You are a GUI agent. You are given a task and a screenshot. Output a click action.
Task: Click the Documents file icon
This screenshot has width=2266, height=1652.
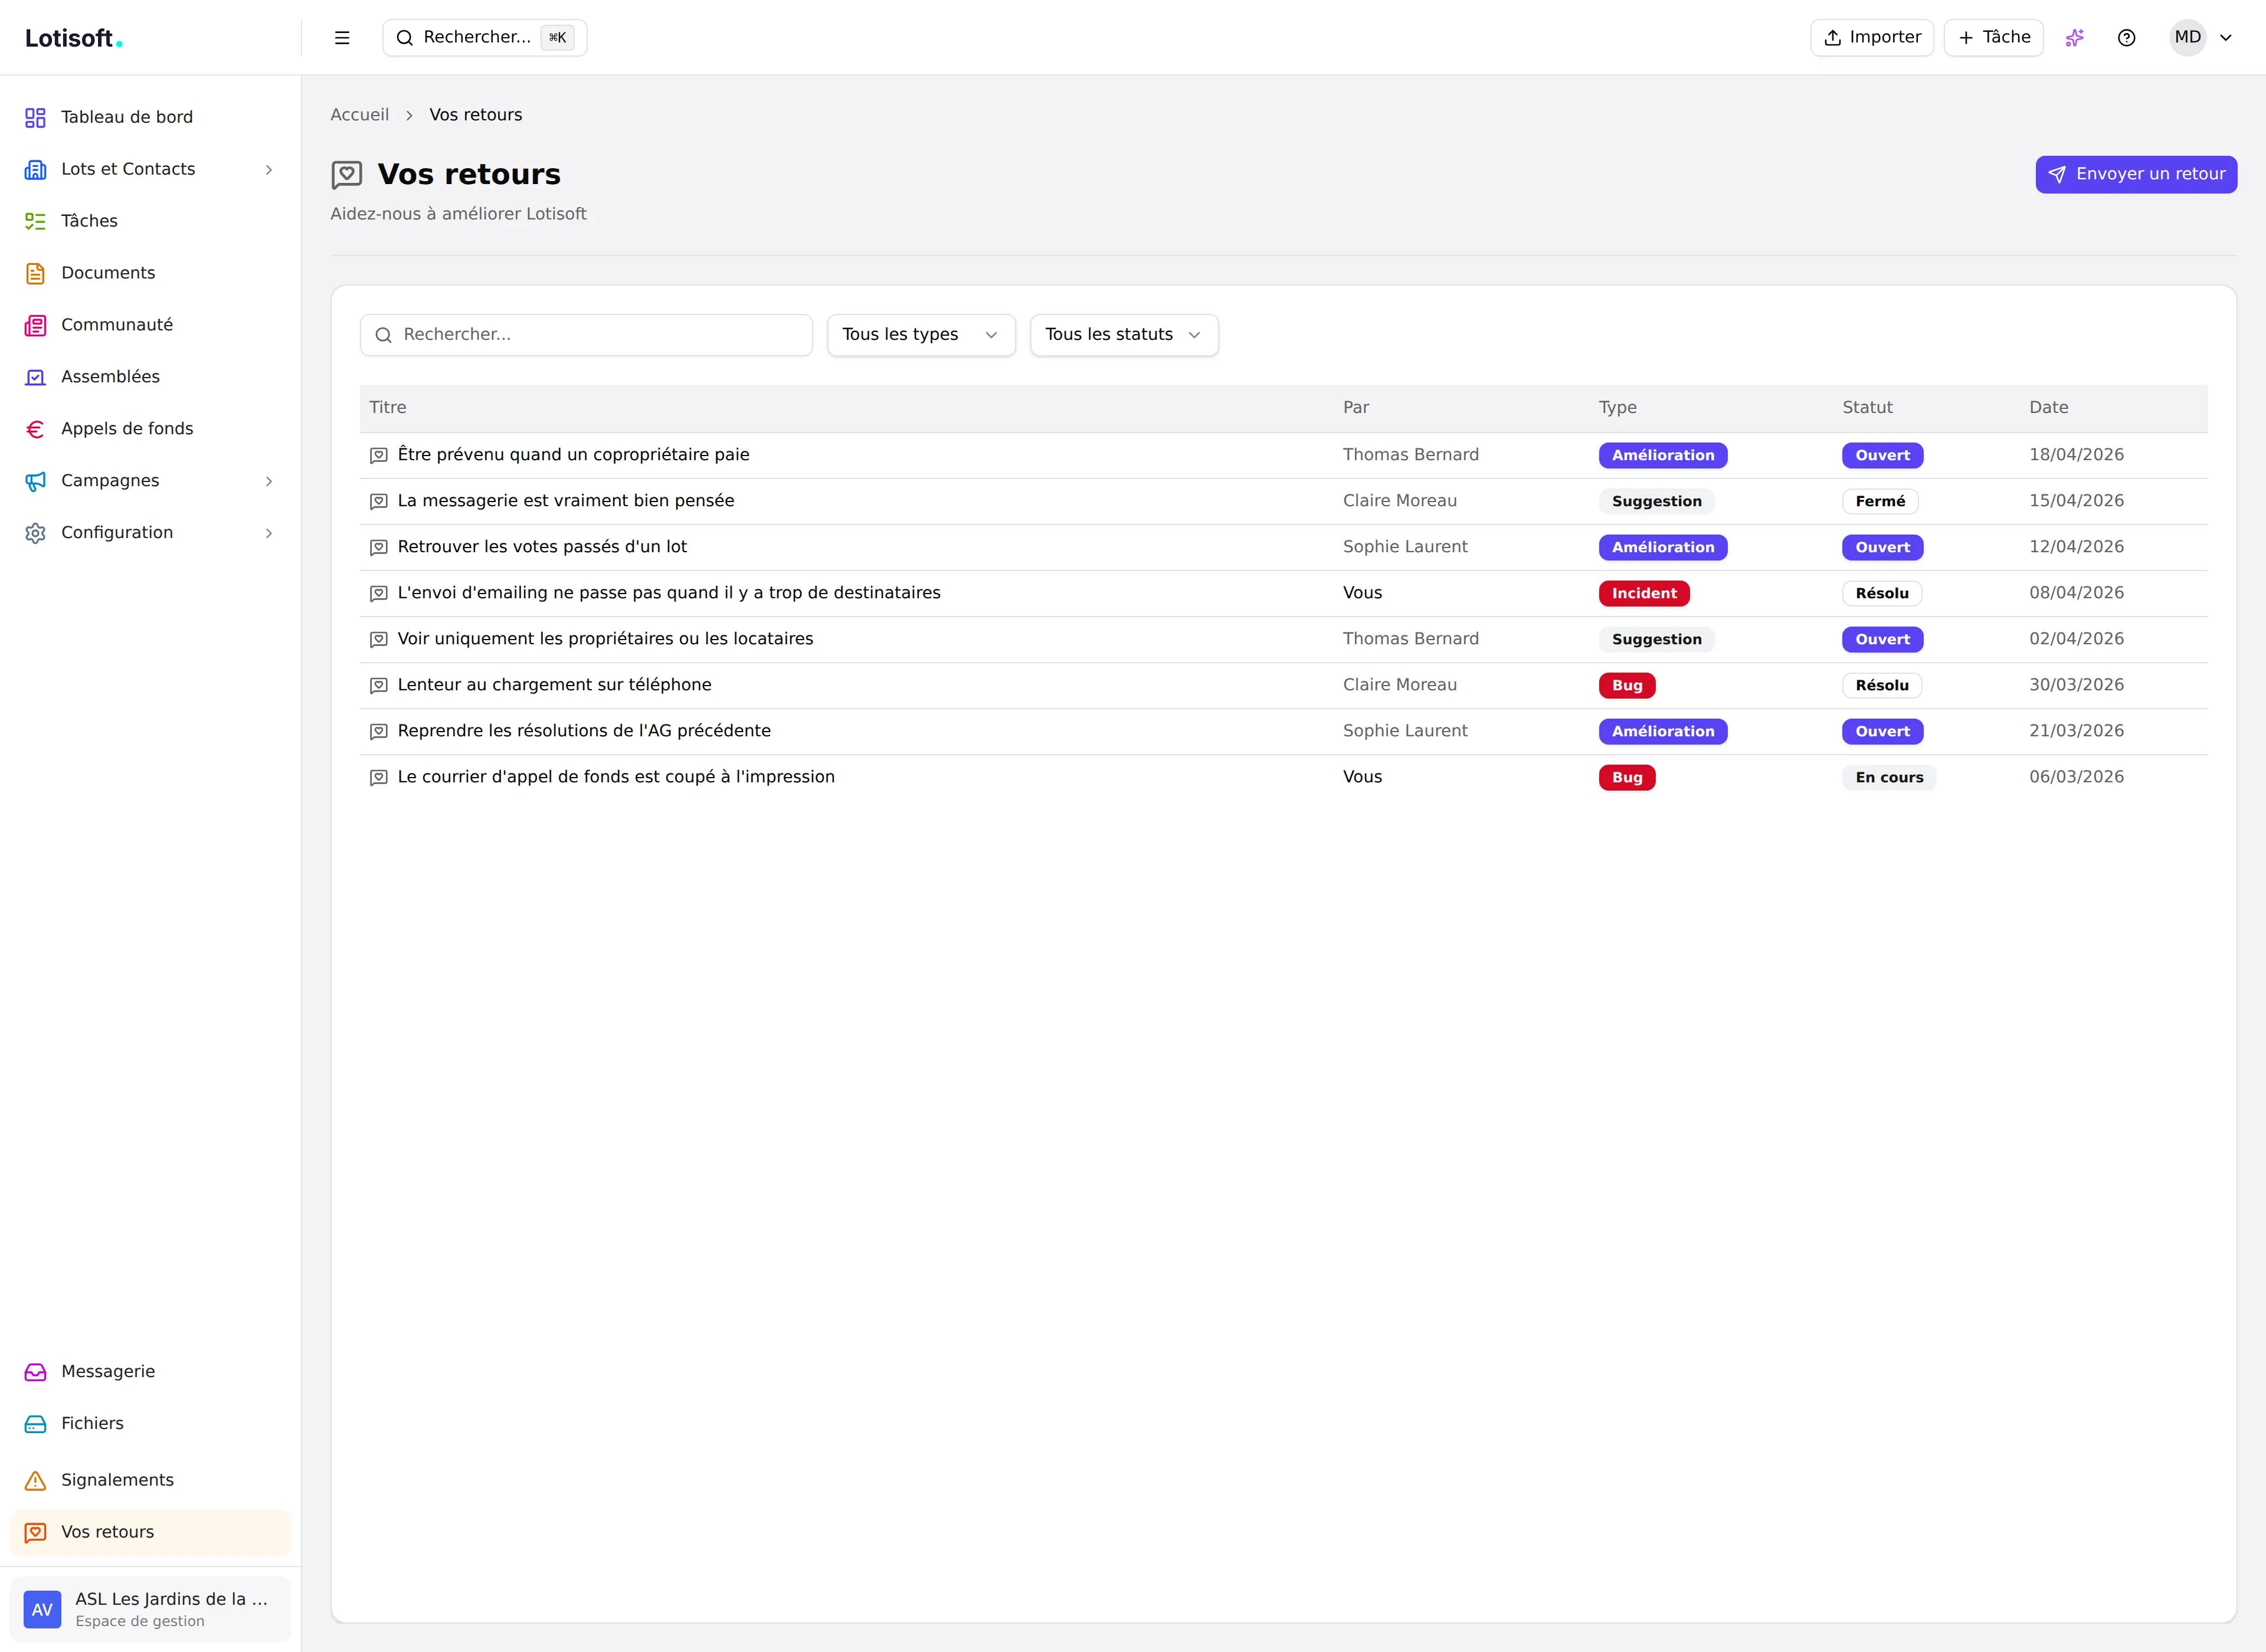click(x=35, y=273)
